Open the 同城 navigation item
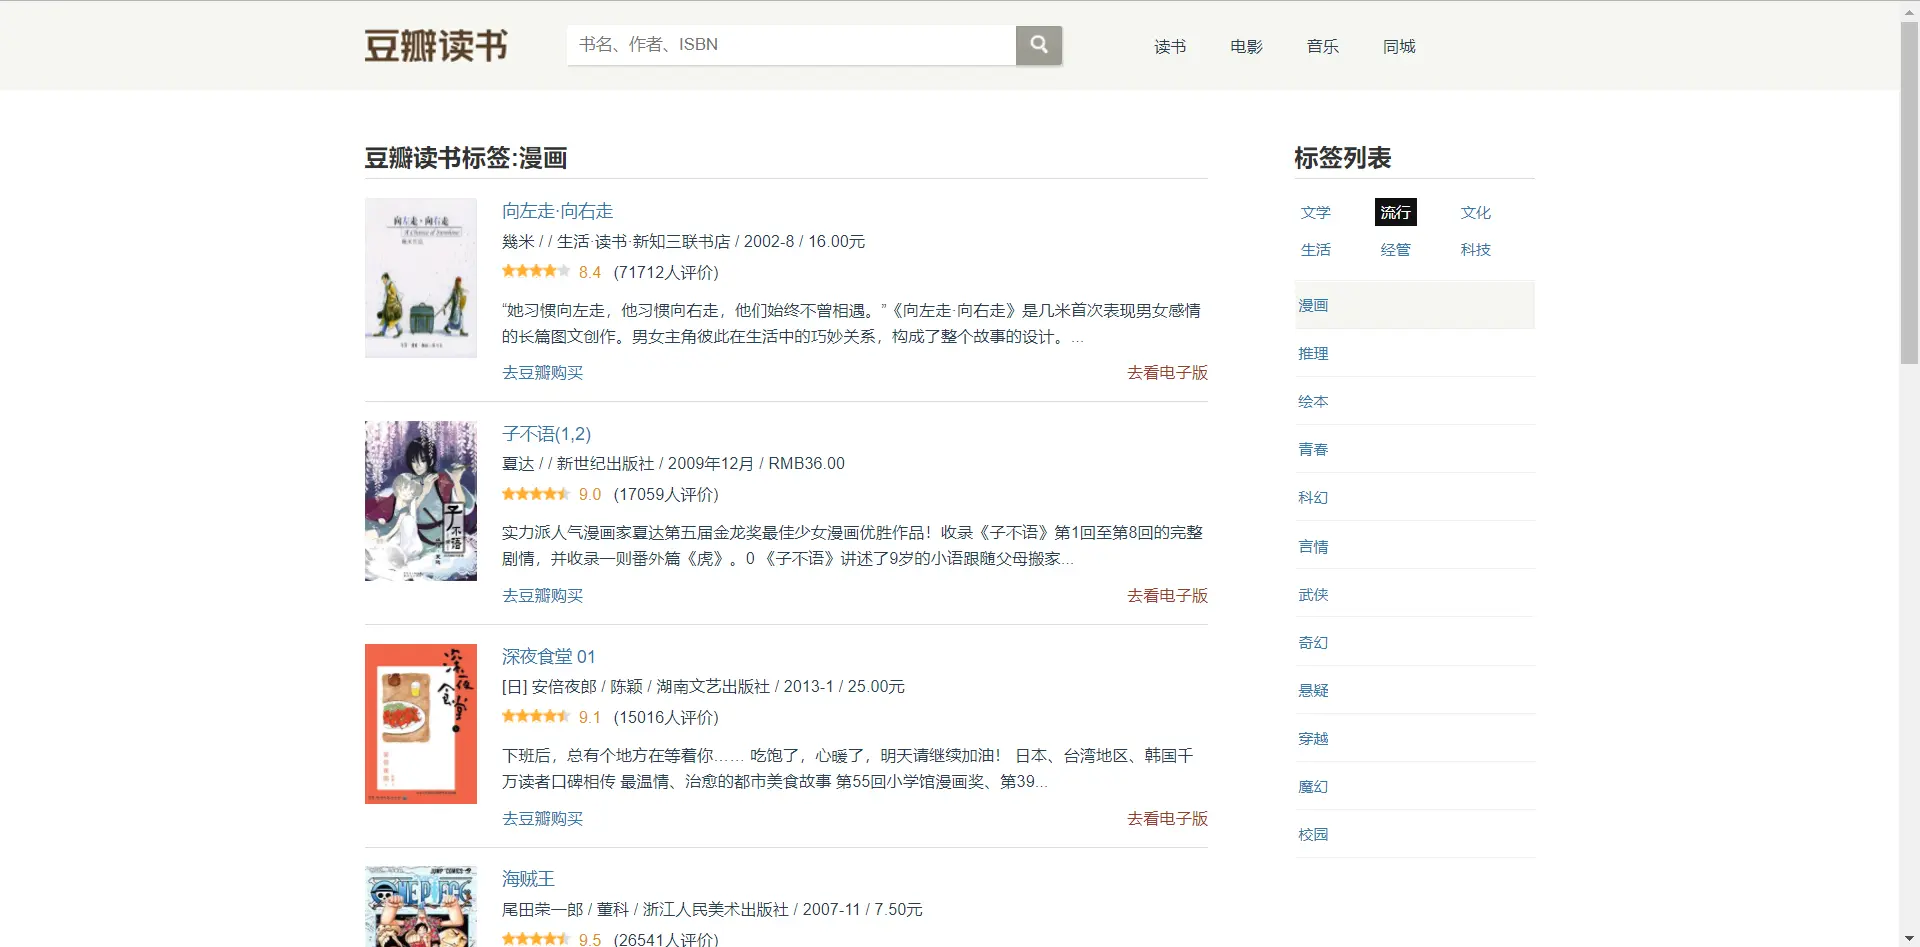The width and height of the screenshot is (1920, 947). pos(1399,46)
